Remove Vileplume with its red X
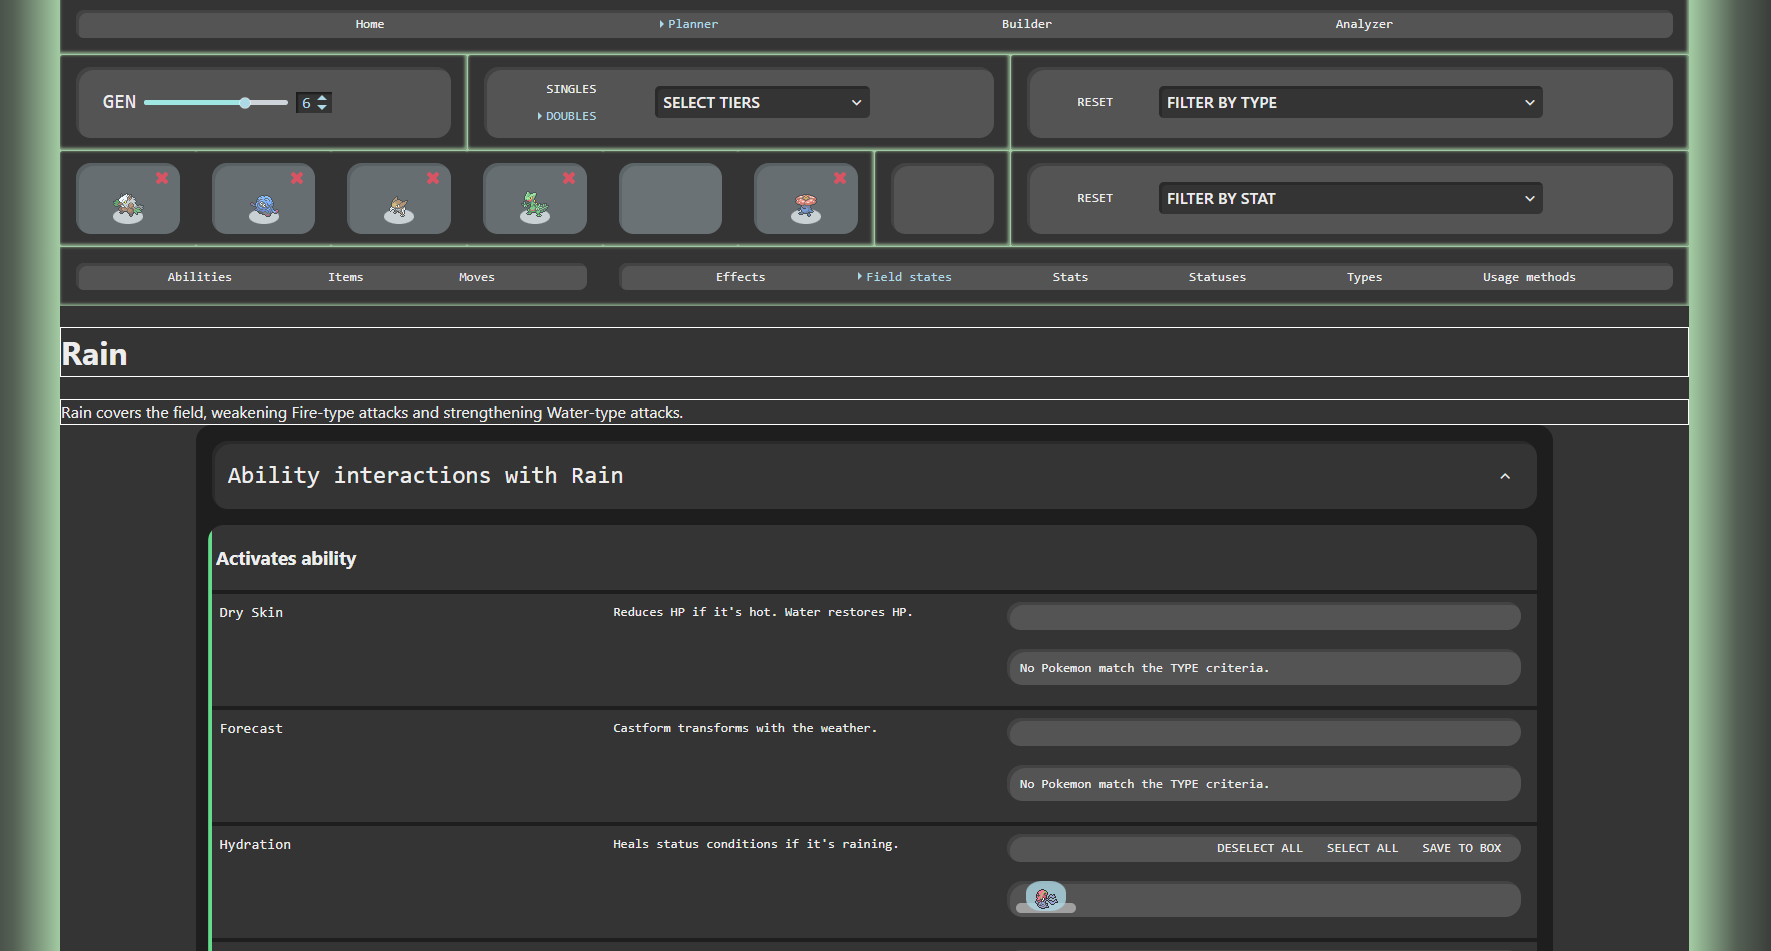Viewport: 1771px width, 951px height. click(x=840, y=178)
